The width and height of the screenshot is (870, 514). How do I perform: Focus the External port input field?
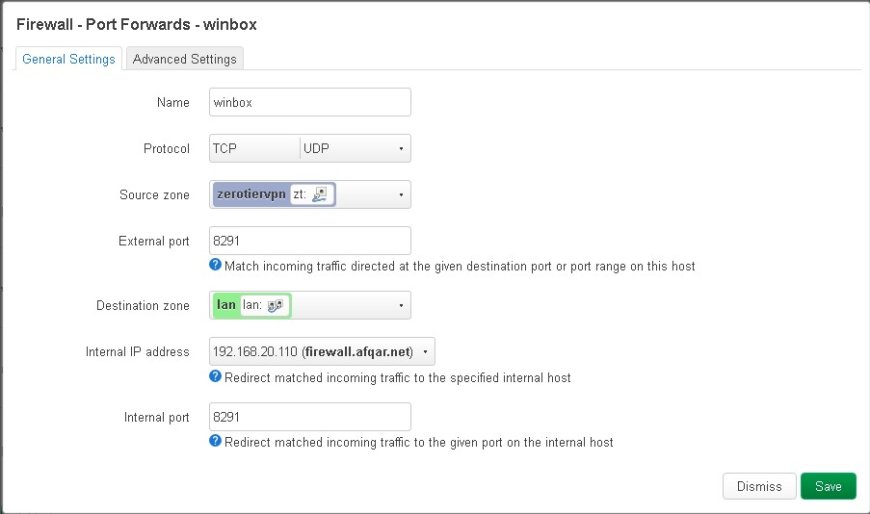[x=310, y=241]
